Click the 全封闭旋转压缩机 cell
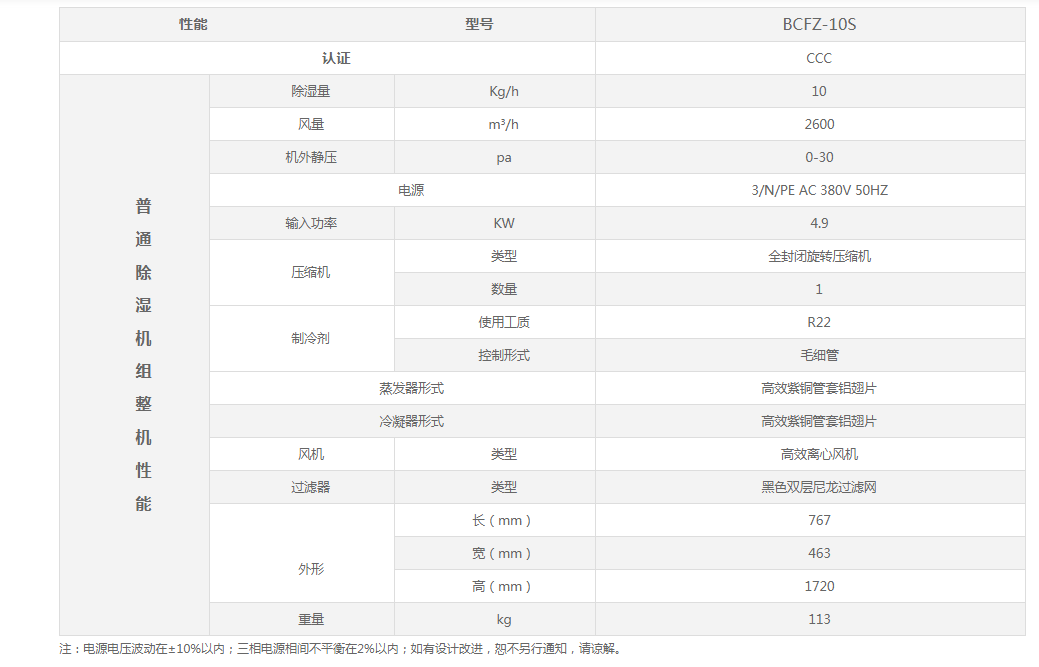The height and width of the screenshot is (667, 1039). pos(819,256)
